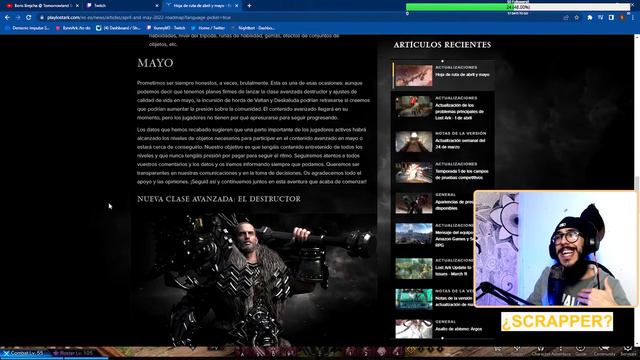The width and height of the screenshot is (640, 360).
Task: Click thumbnail of Apariencias de prueba article
Action: [413, 203]
